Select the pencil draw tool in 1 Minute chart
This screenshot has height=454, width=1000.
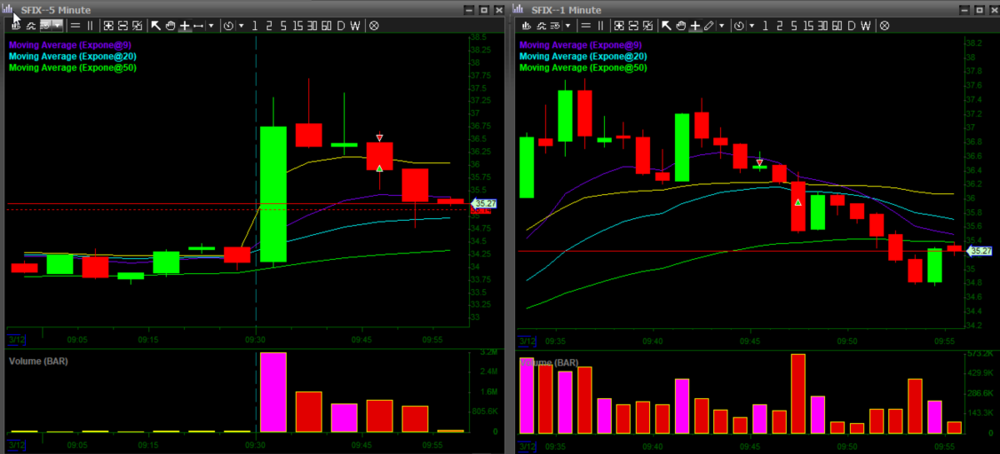[x=709, y=24]
